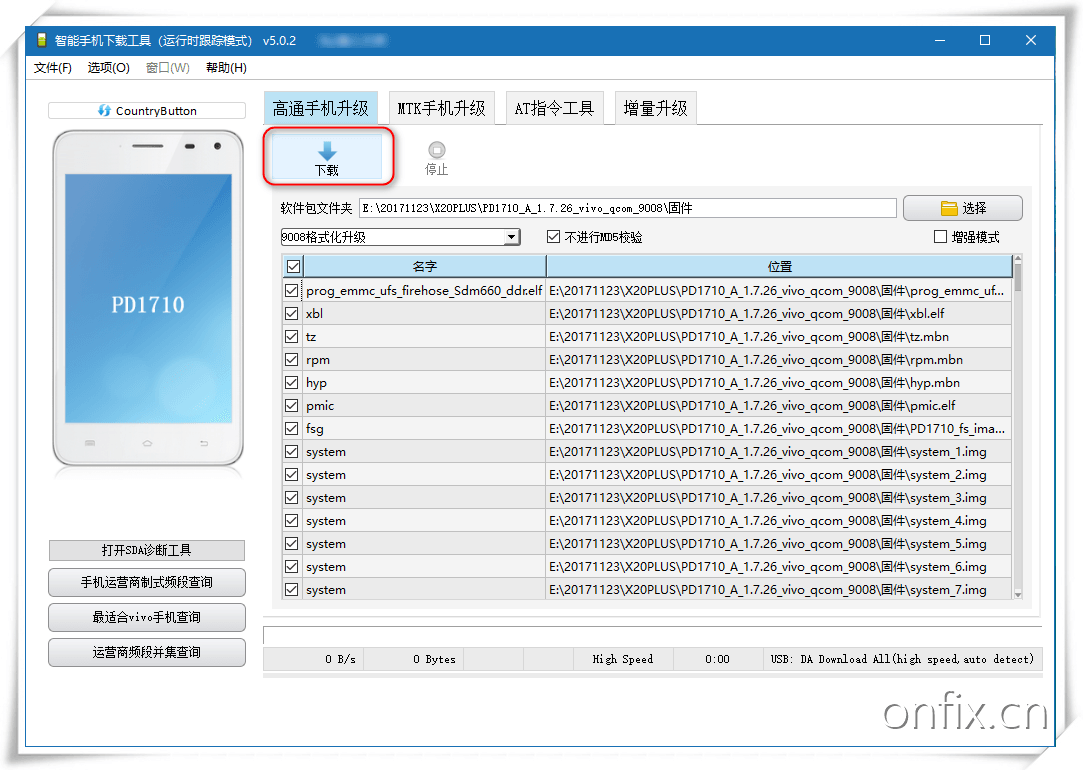This screenshot has height=770, width=1083.
Task: Uncheck the pmic firmware row
Action: [x=290, y=405]
